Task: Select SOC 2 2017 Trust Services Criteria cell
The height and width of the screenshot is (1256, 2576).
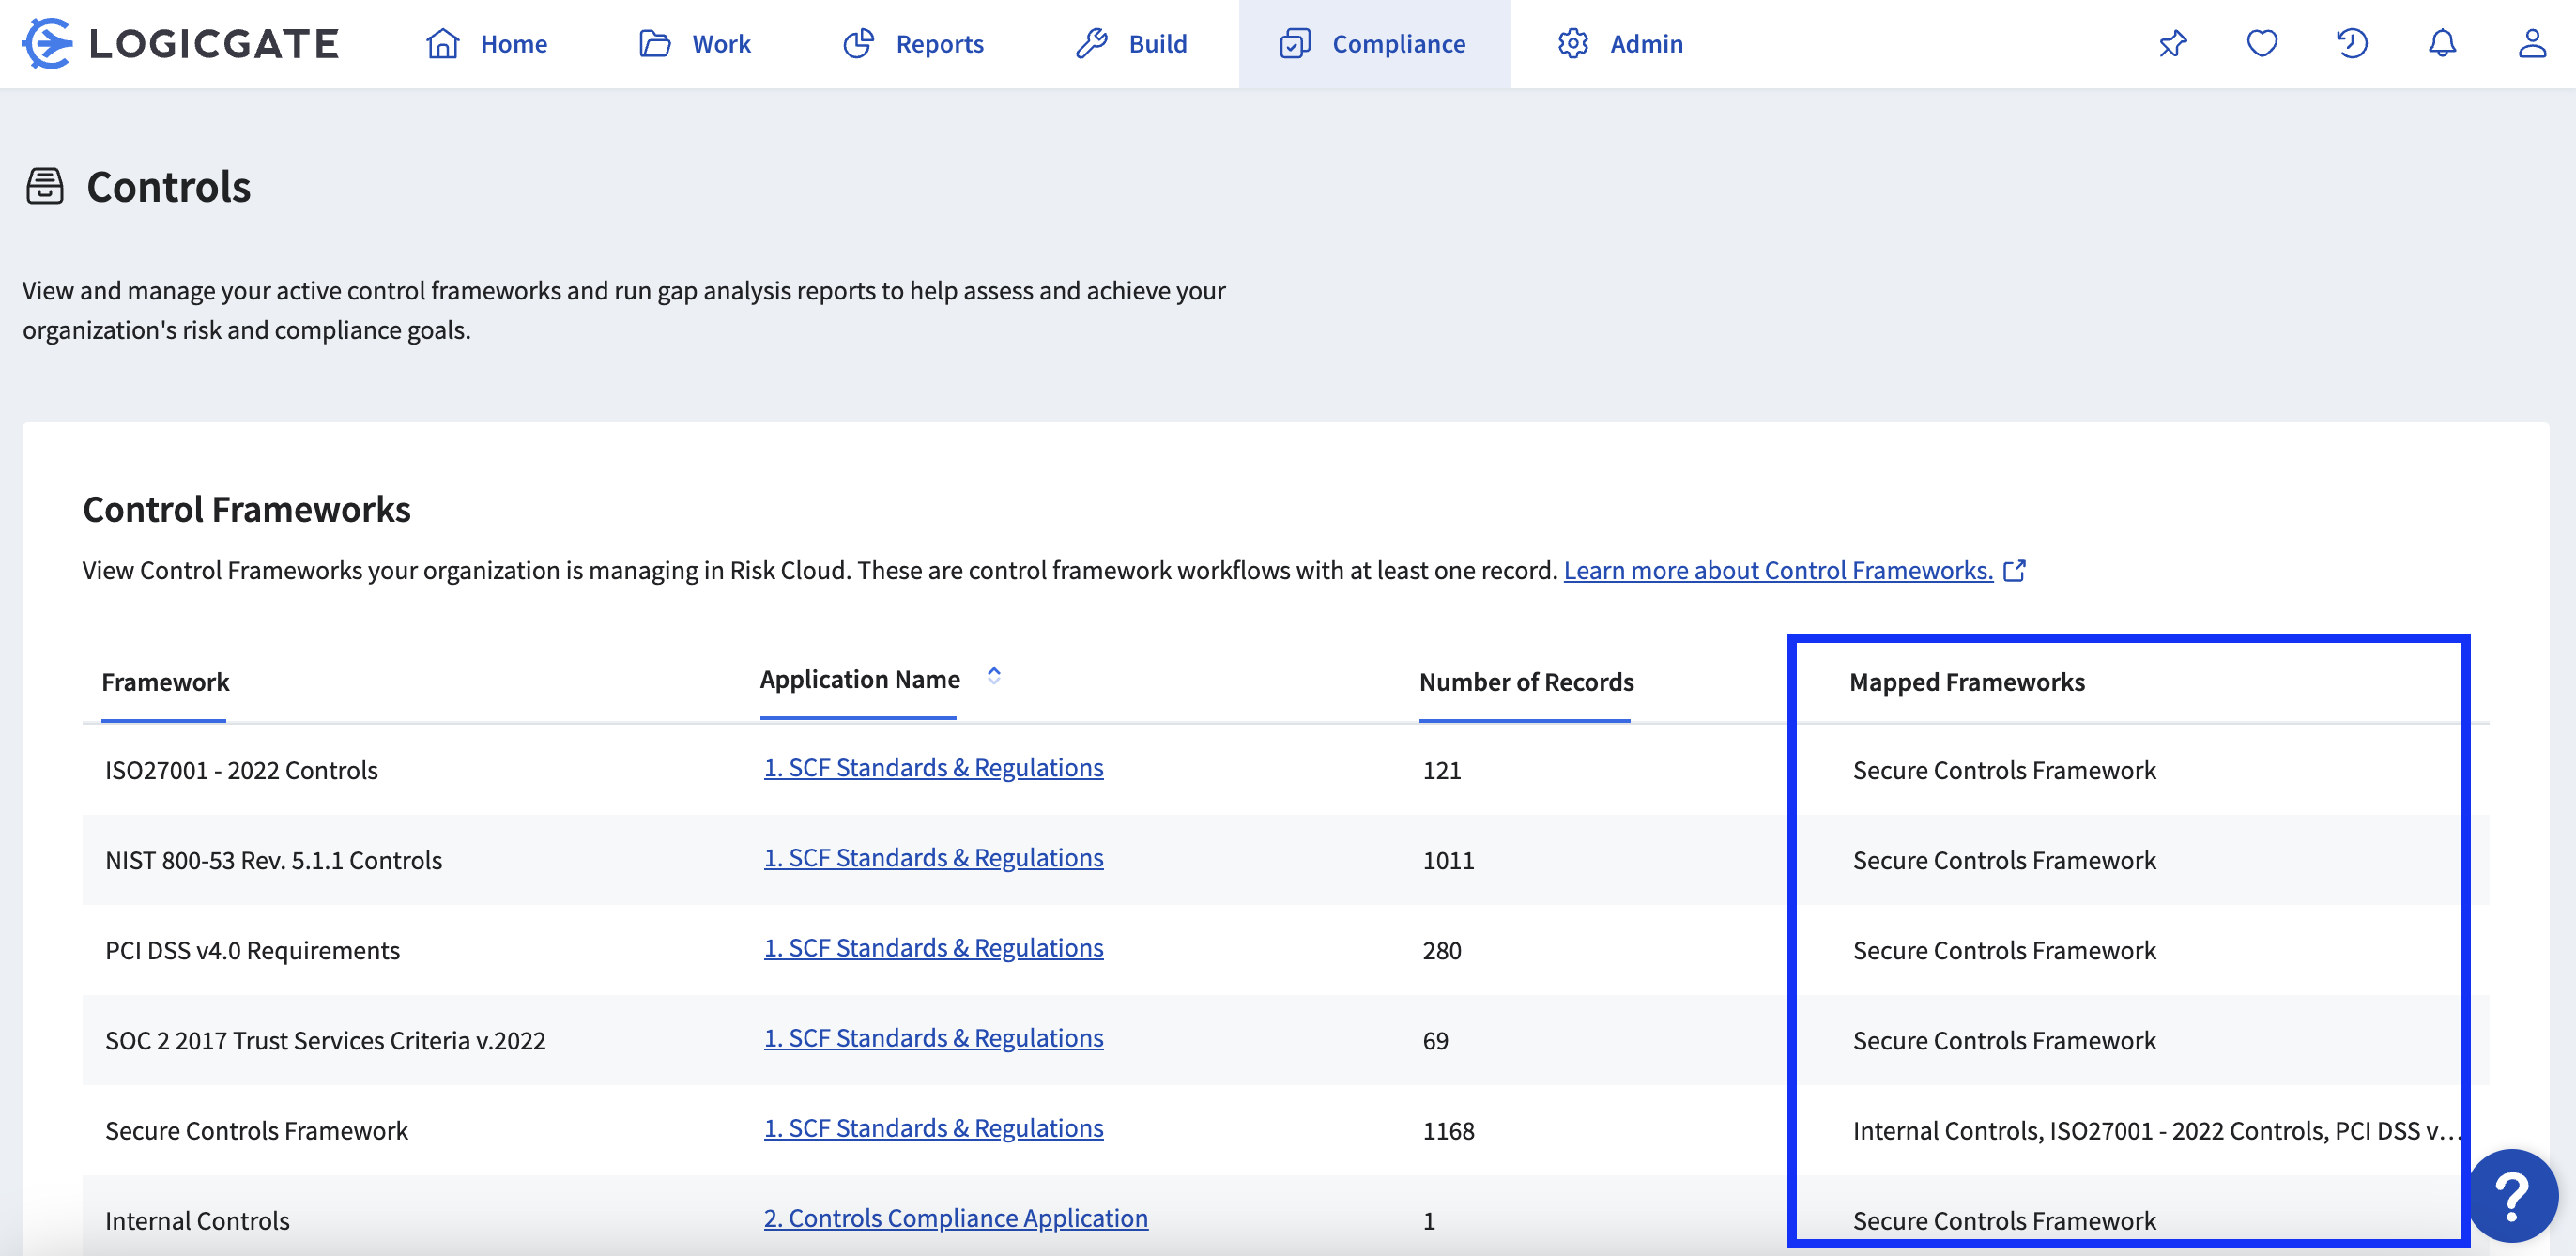Action: click(x=325, y=1041)
